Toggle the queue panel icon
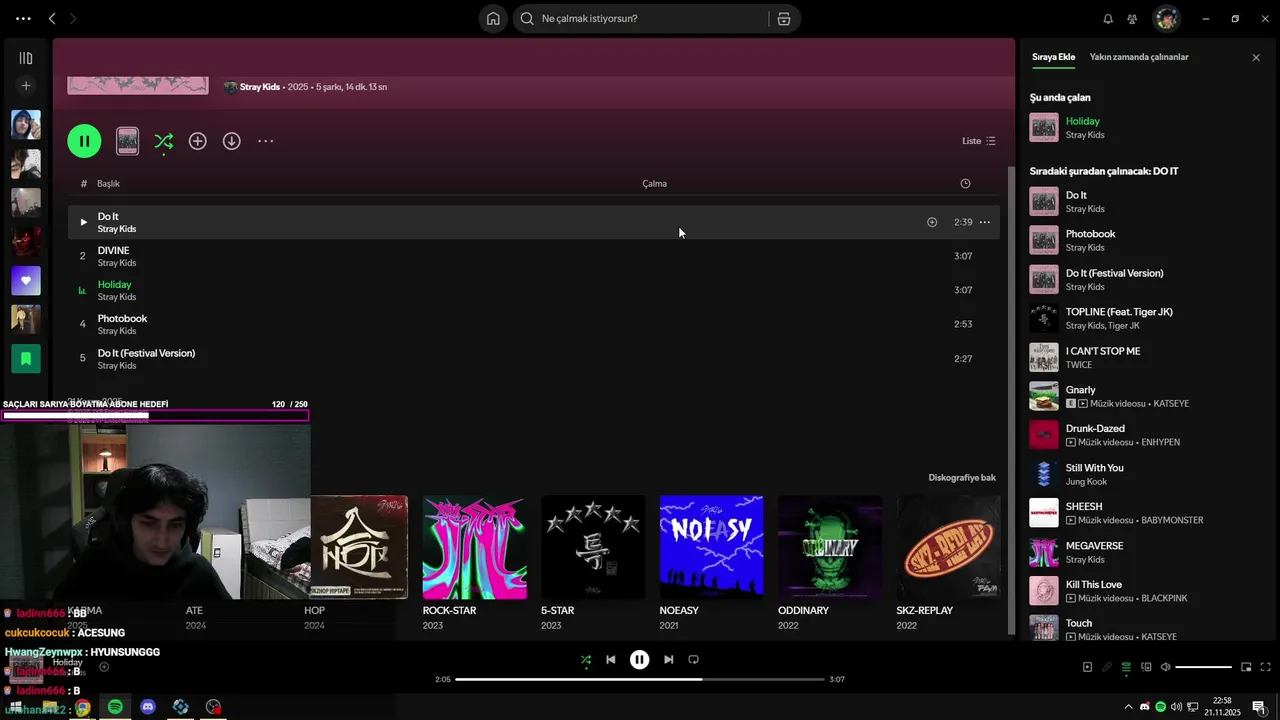 1126,667
